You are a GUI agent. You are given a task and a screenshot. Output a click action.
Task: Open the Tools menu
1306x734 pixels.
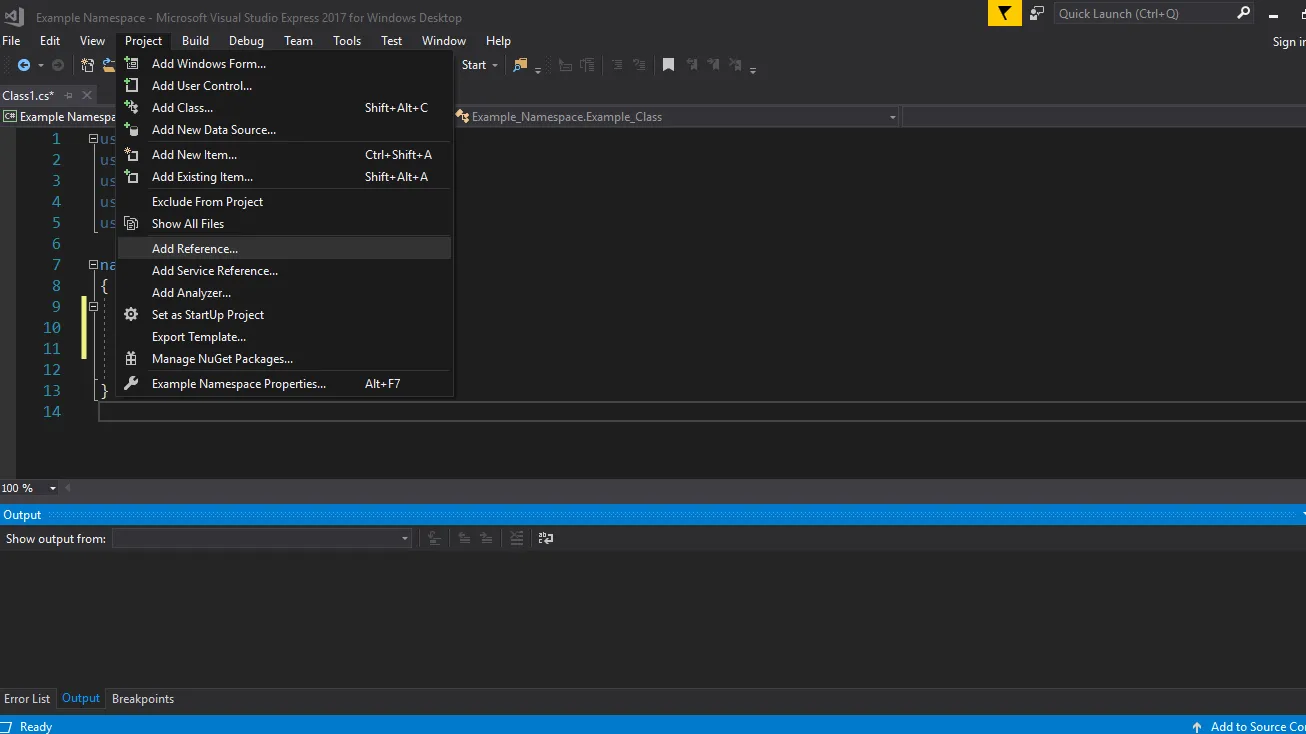347,41
